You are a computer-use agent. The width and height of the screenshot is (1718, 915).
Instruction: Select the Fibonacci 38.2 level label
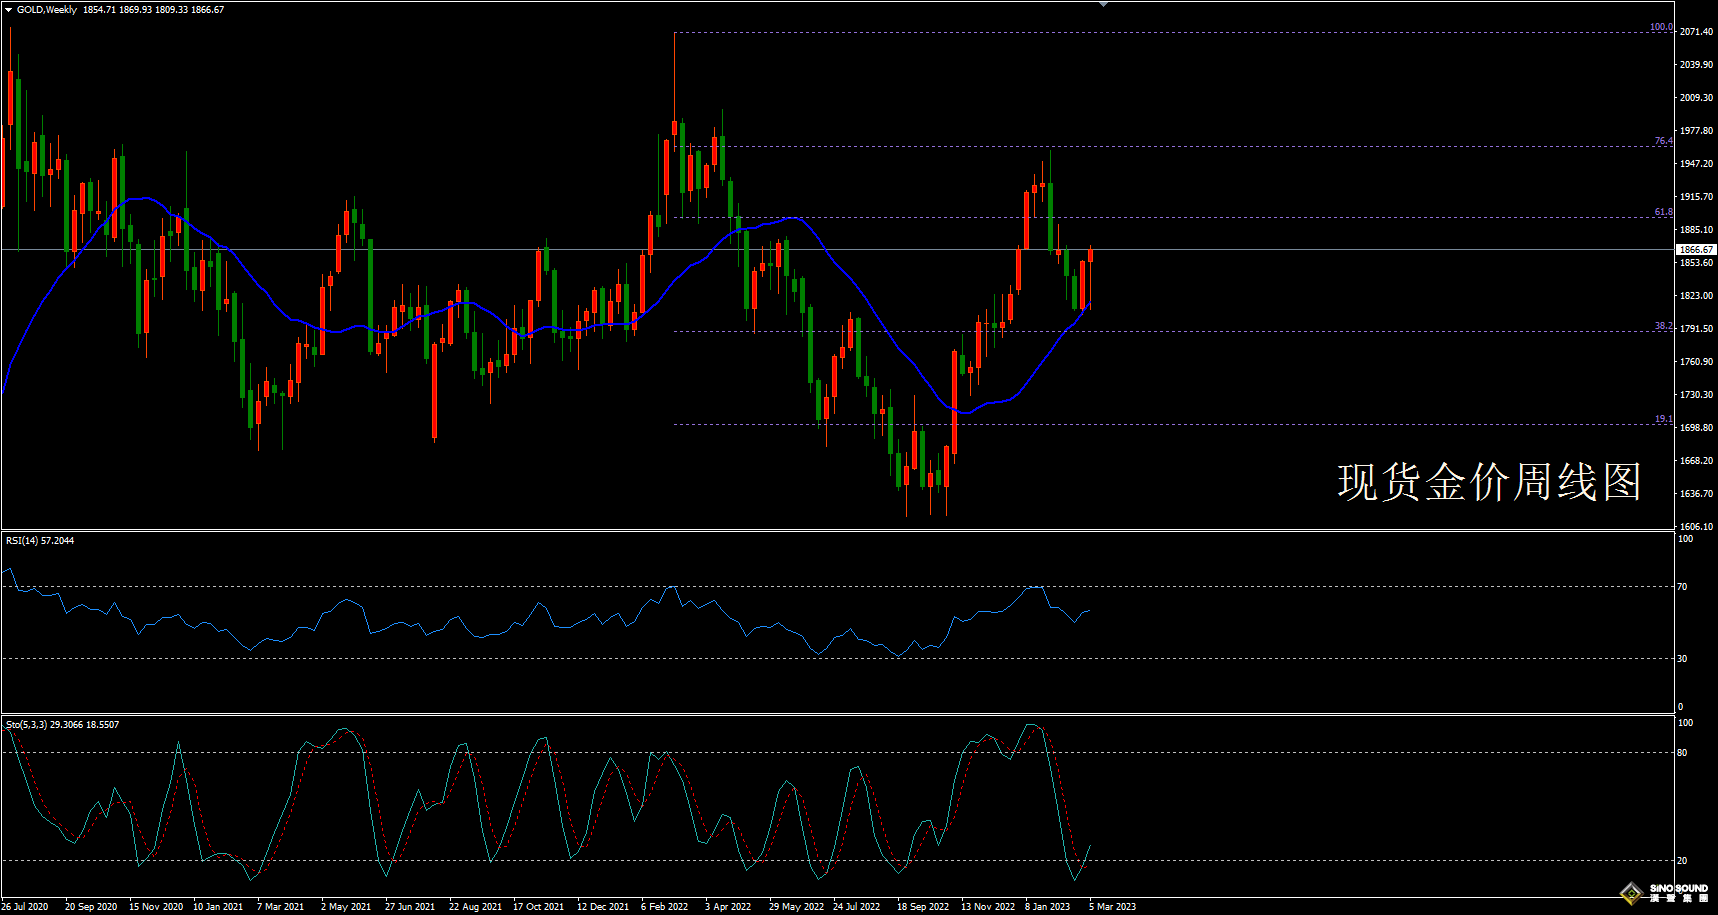[1662, 326]
